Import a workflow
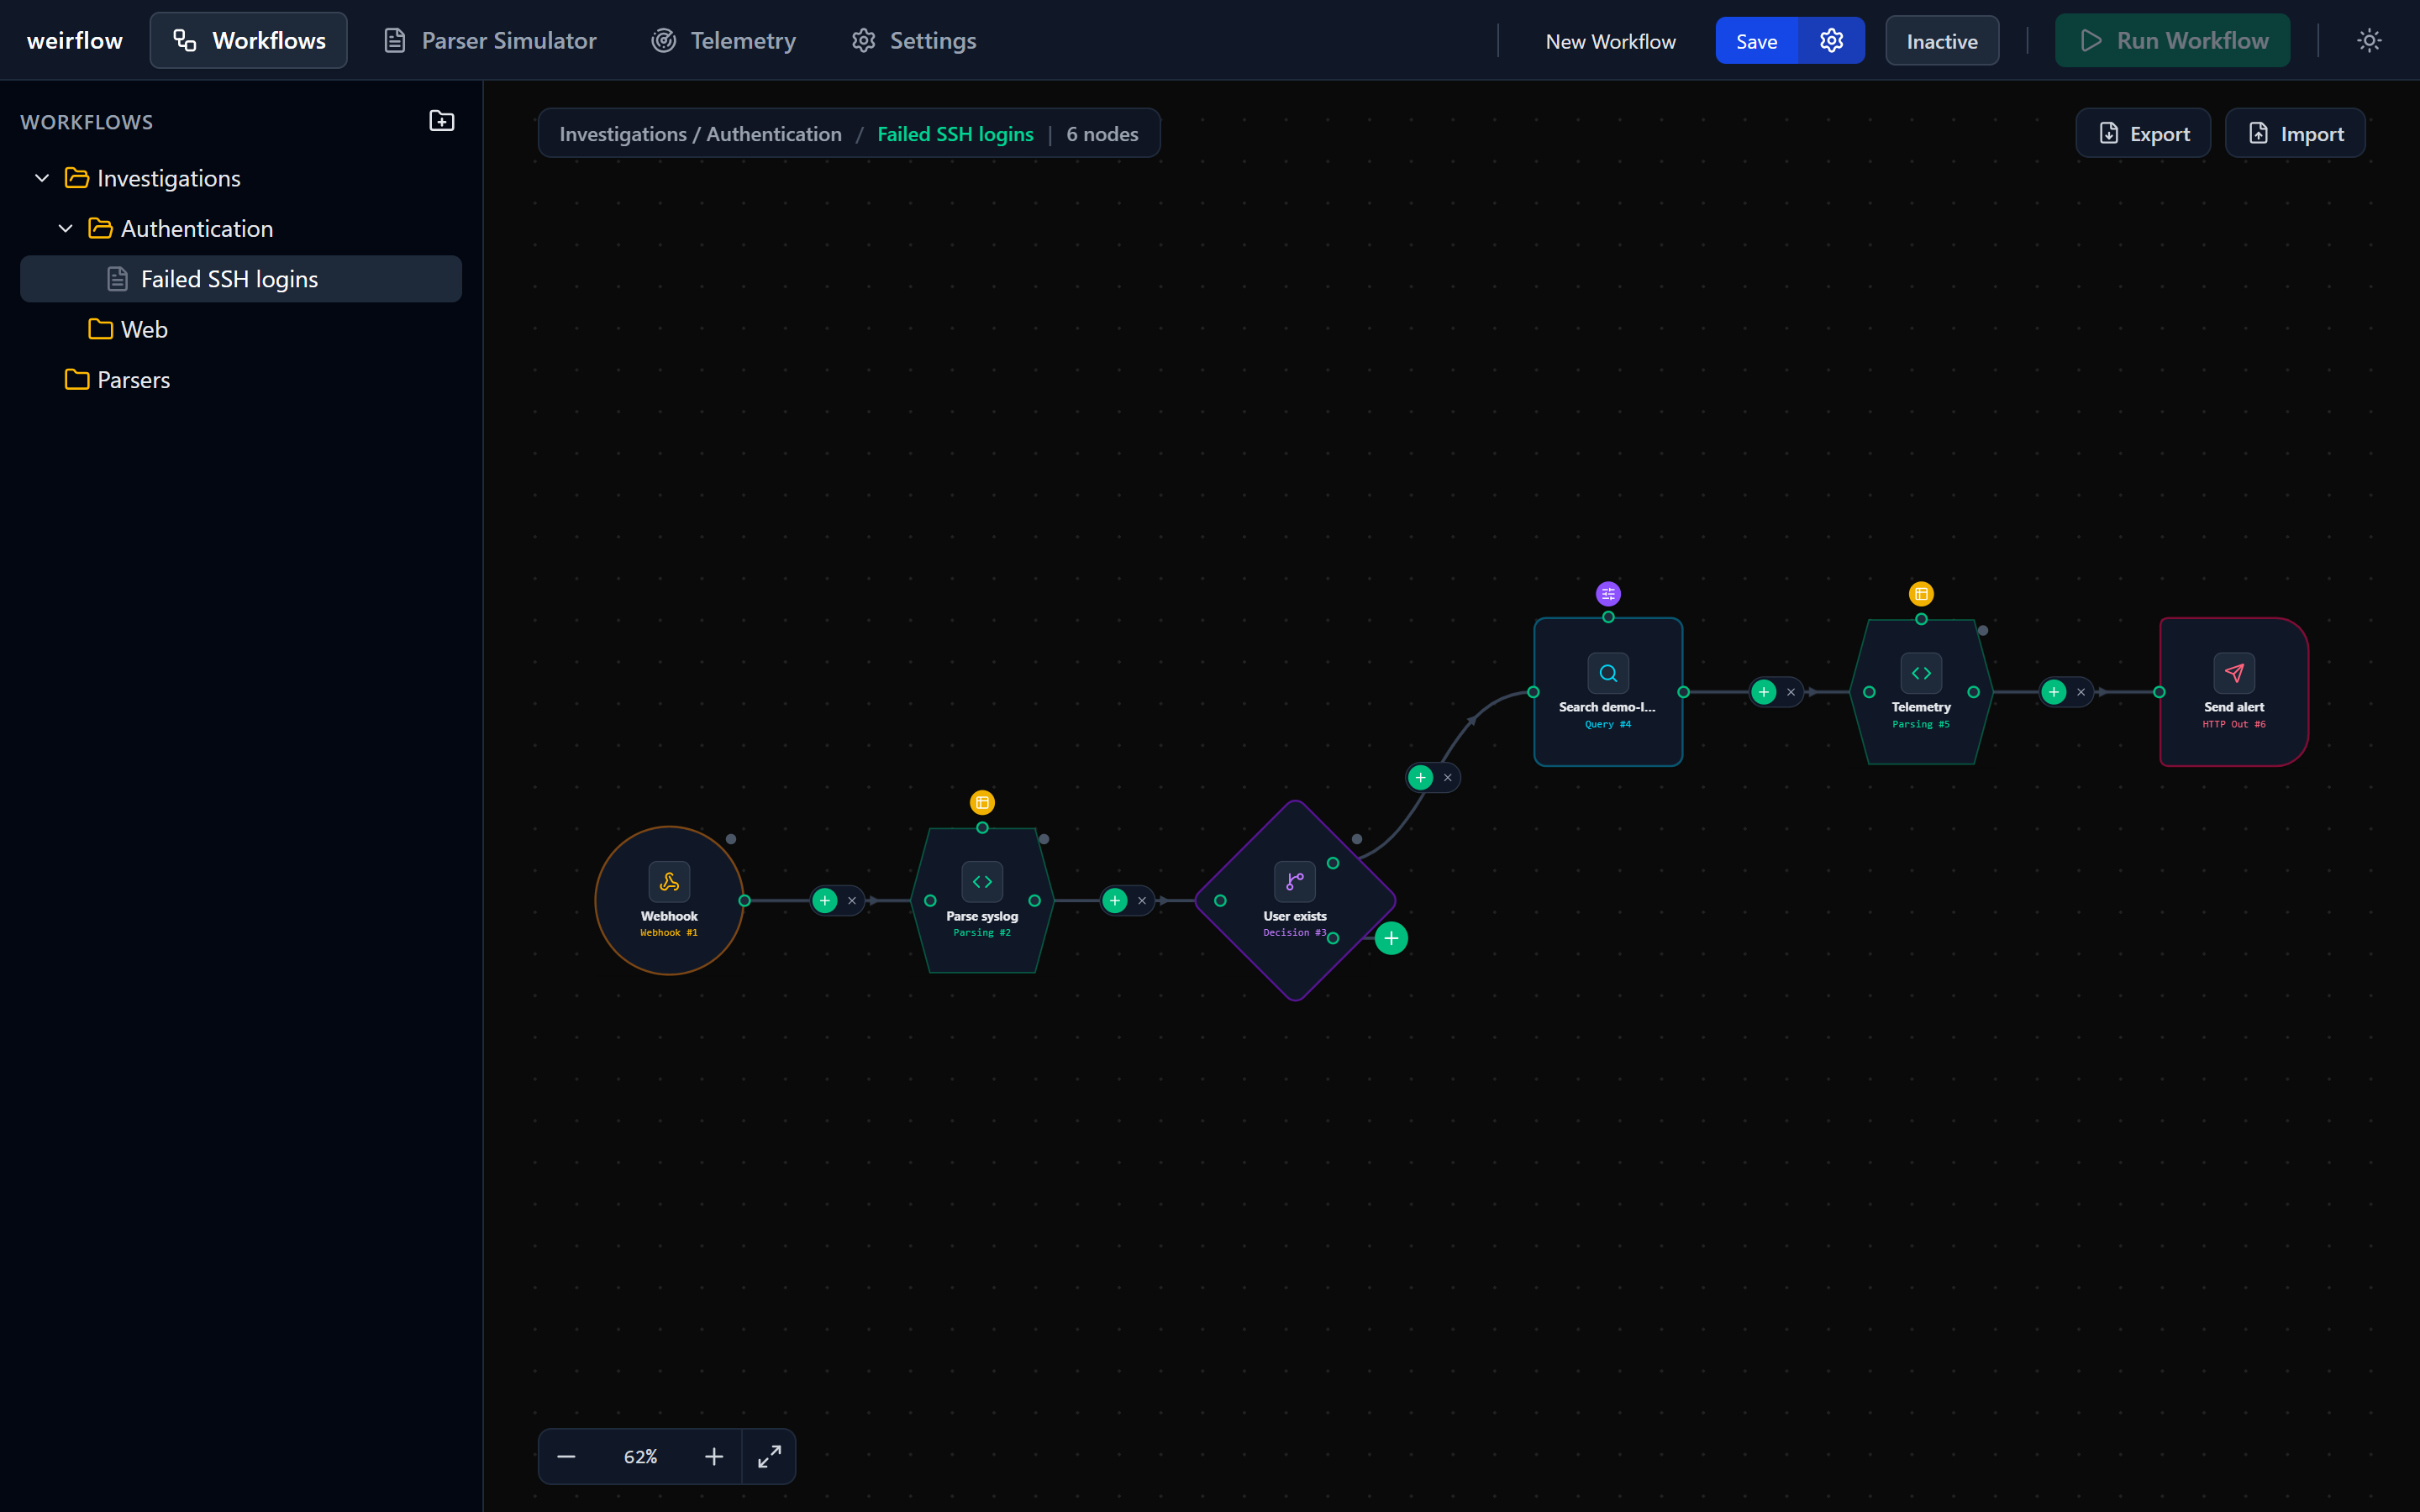The image size is (2420, 1512). pos(2295,133)
